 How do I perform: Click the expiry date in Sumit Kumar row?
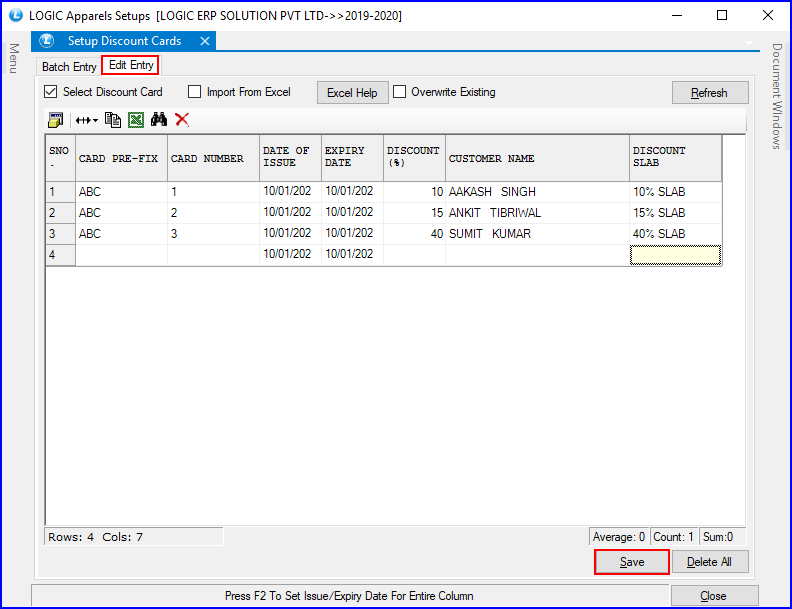pyautogui.click(x=352, y=234)
